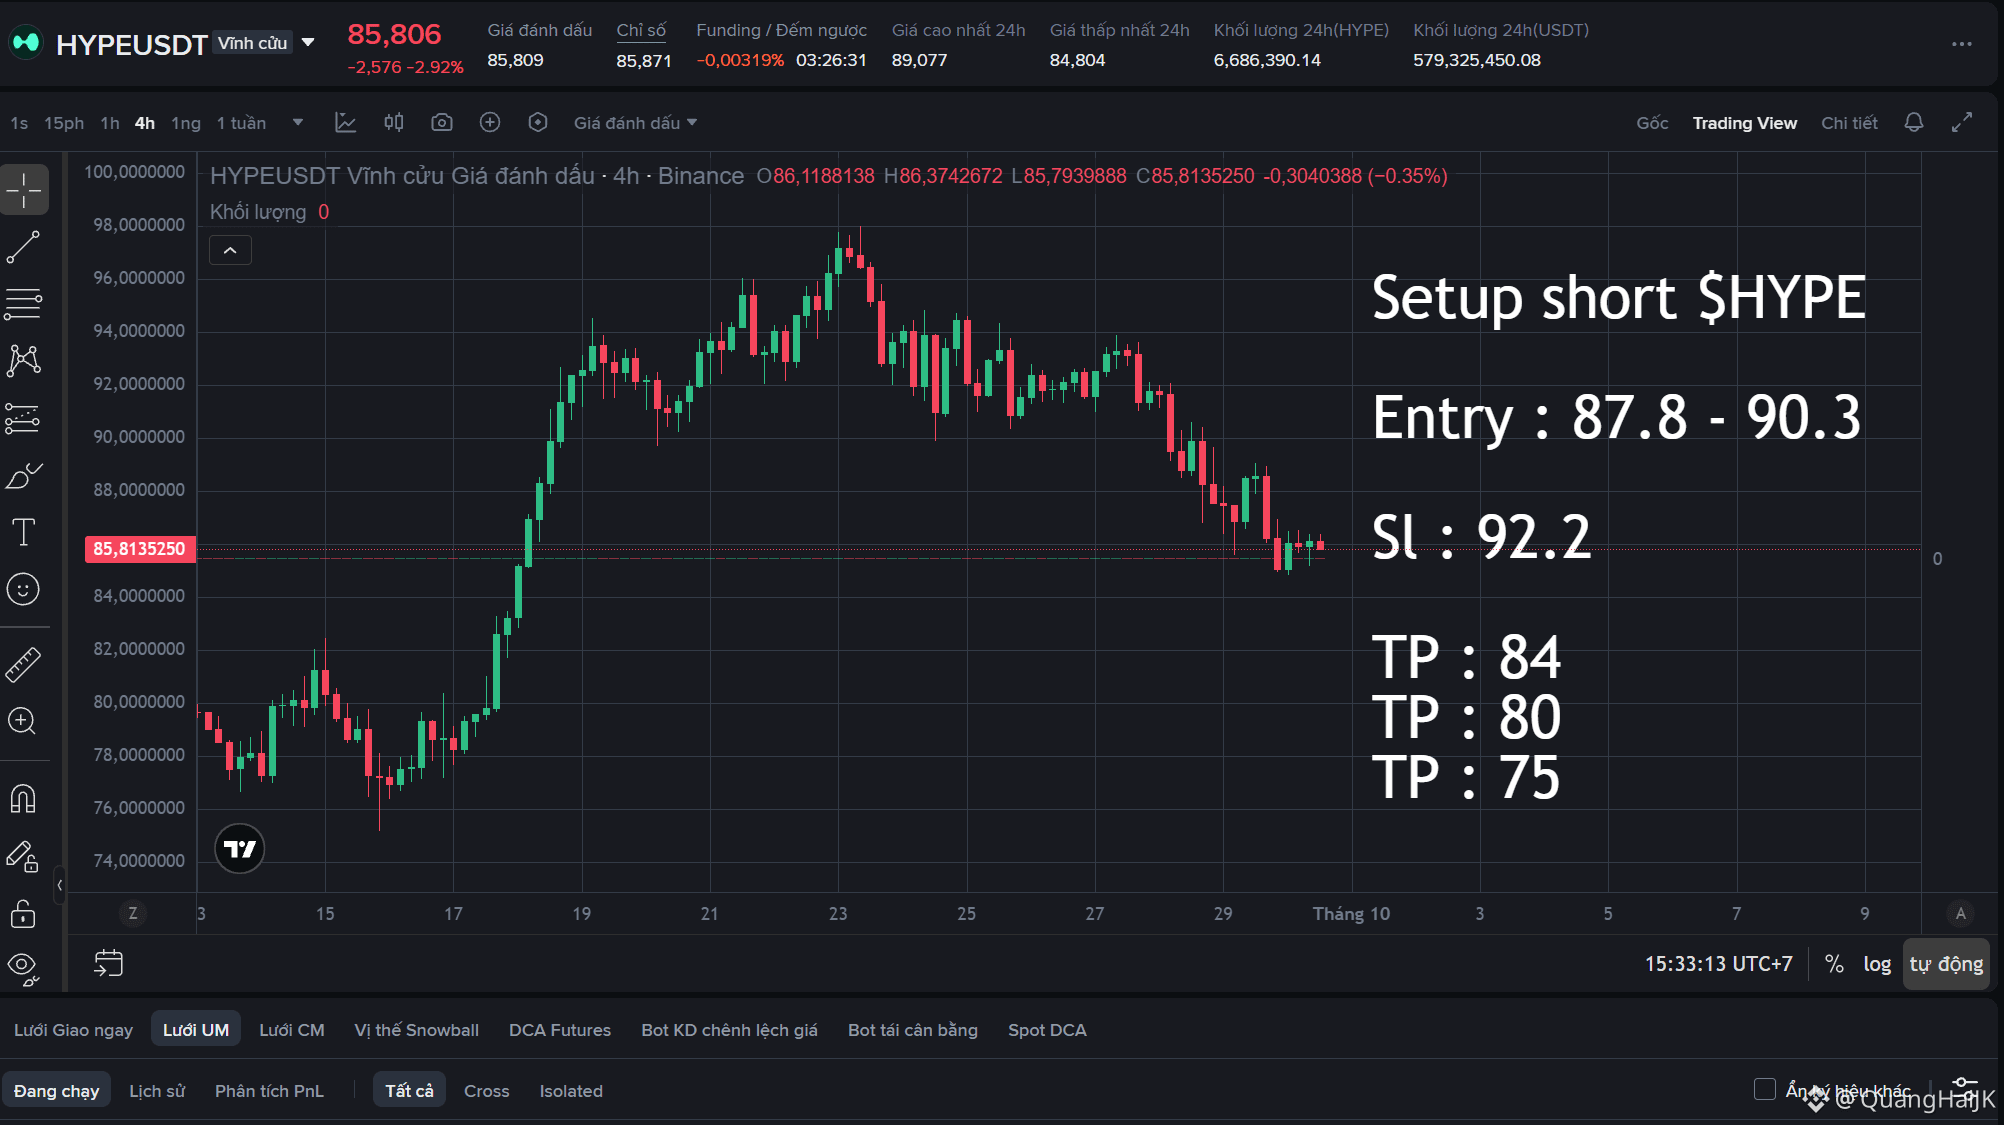Toggle drawings visibility eye icon
Viewport: 2004px width, 1125px height.
tap(23, 967)
